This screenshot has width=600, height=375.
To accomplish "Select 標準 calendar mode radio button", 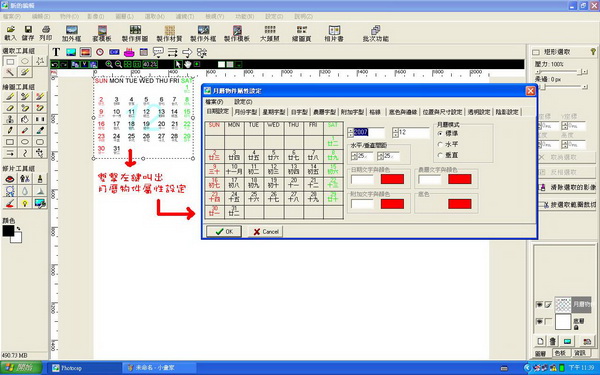I will 440,134.
